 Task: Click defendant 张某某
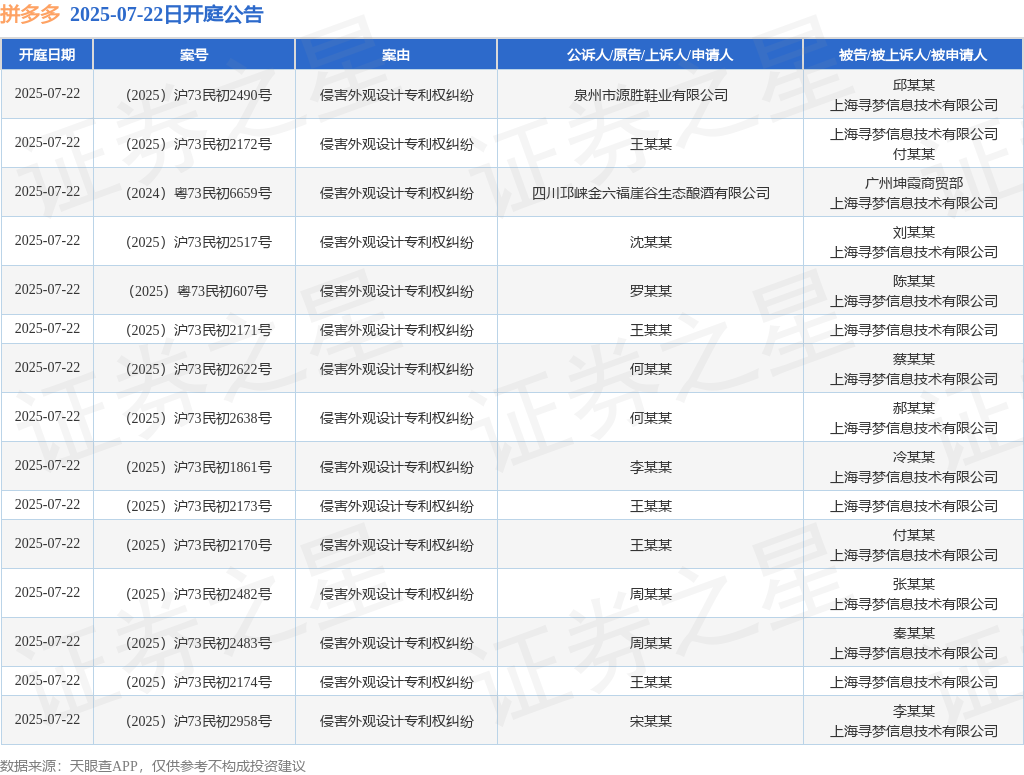click(914, 584)
